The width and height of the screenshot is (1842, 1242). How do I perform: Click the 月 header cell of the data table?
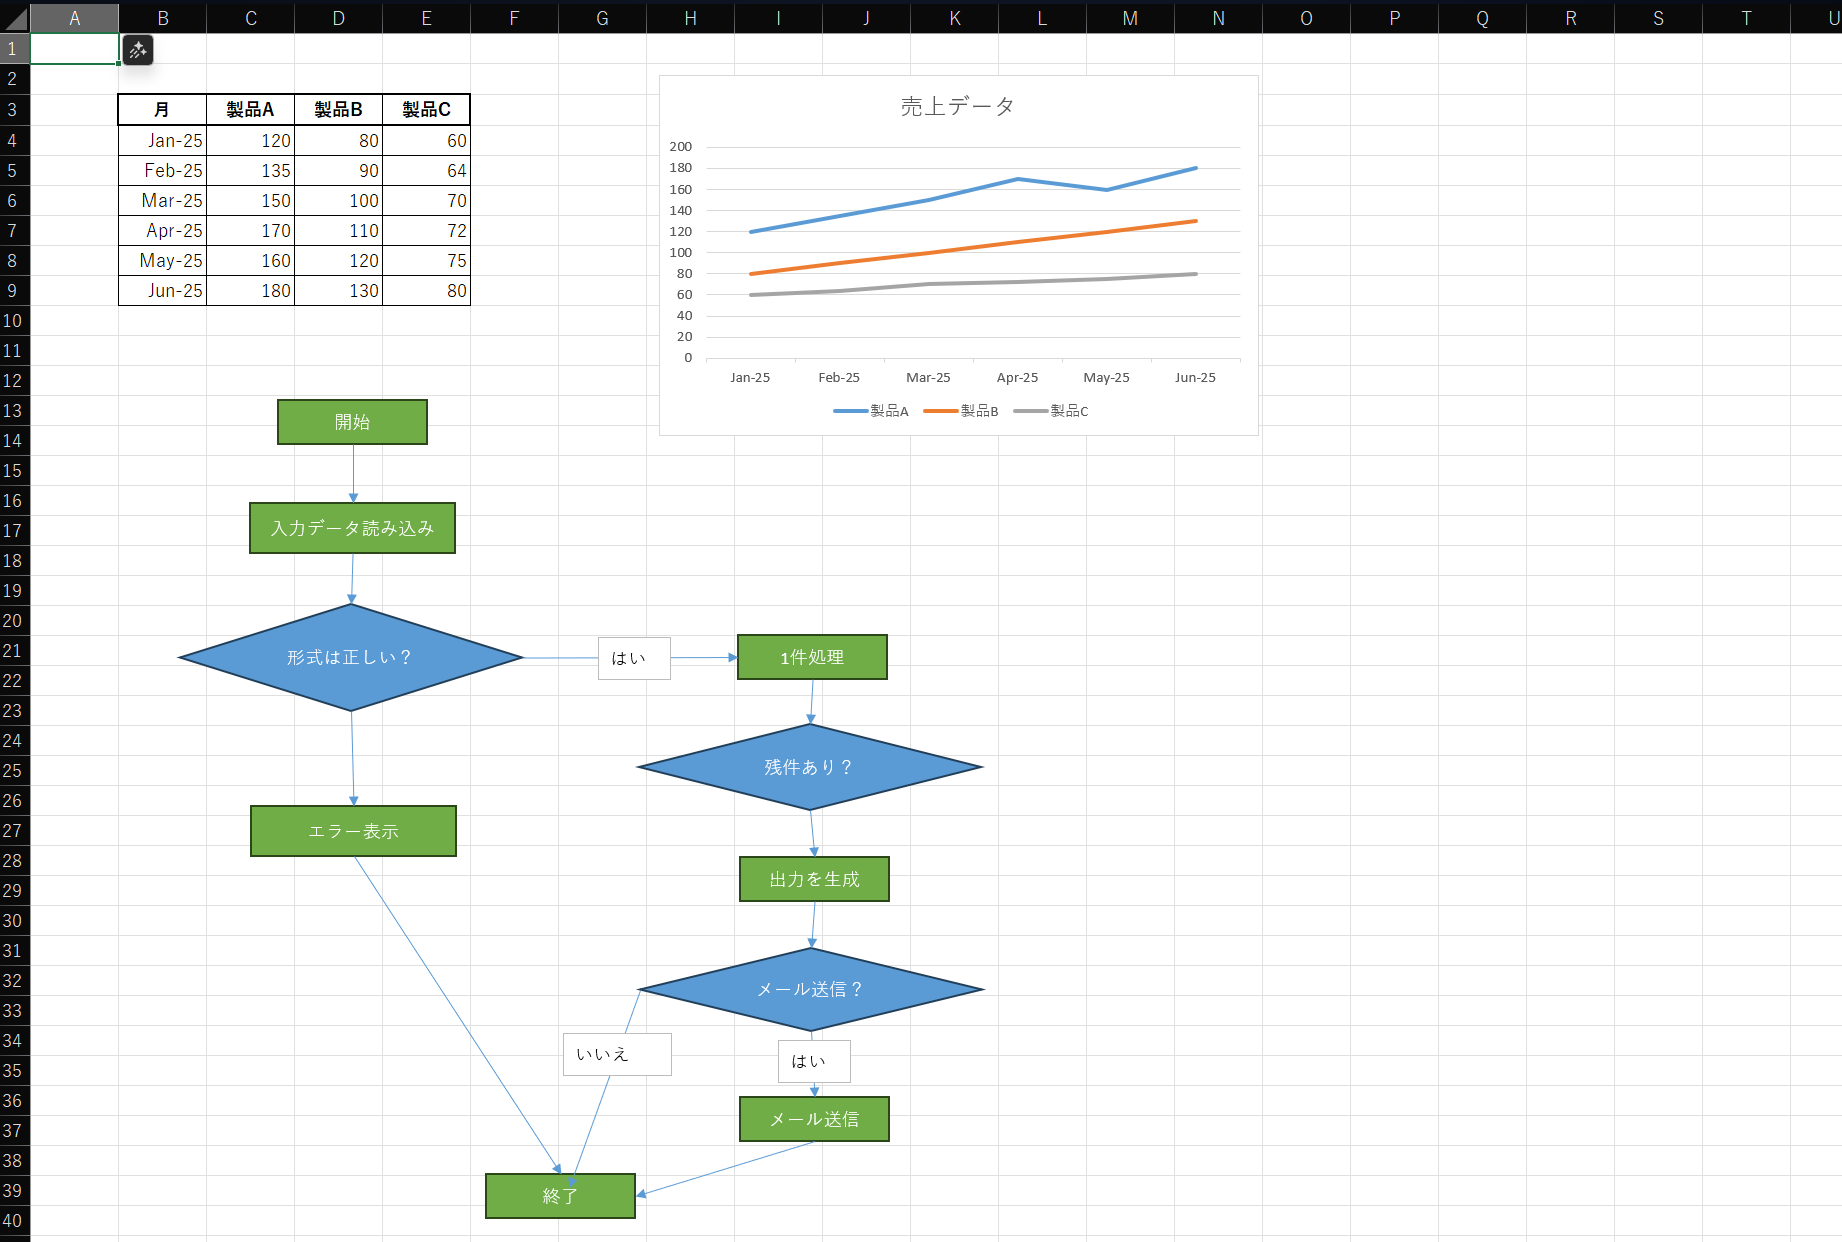click(161, 110)
